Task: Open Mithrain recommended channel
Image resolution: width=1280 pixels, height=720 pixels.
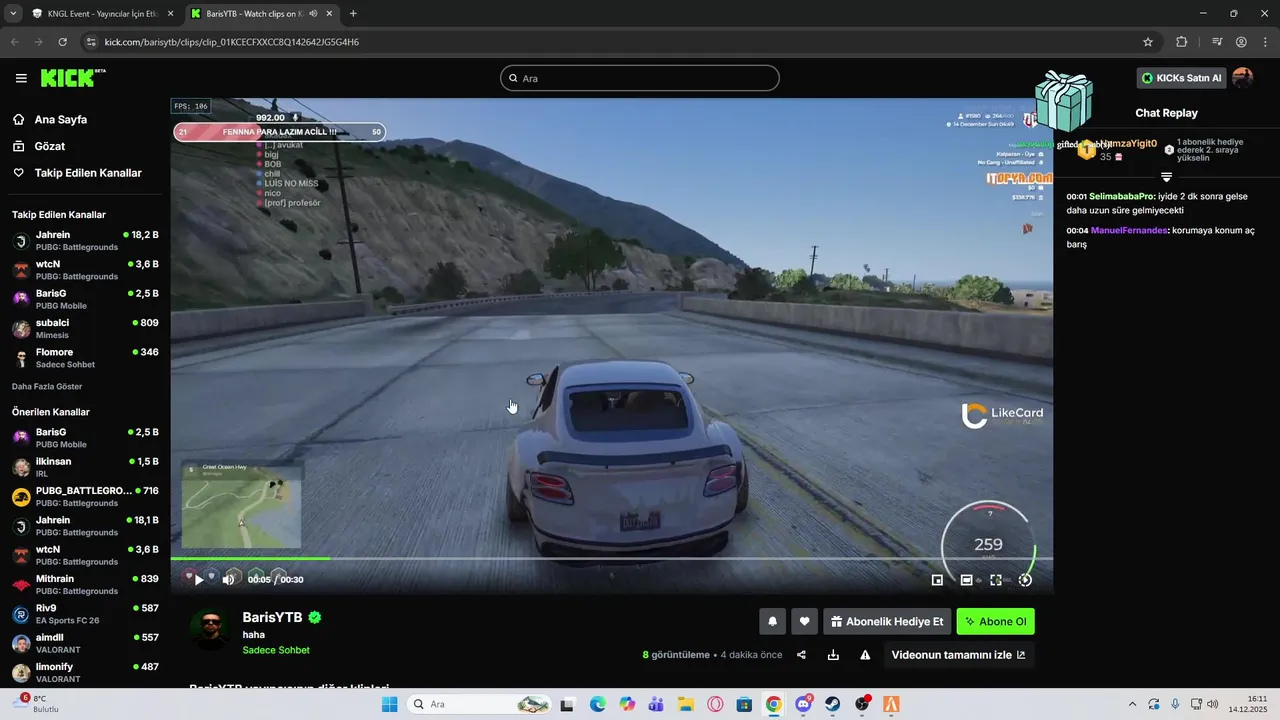Action: click(85, 584)
